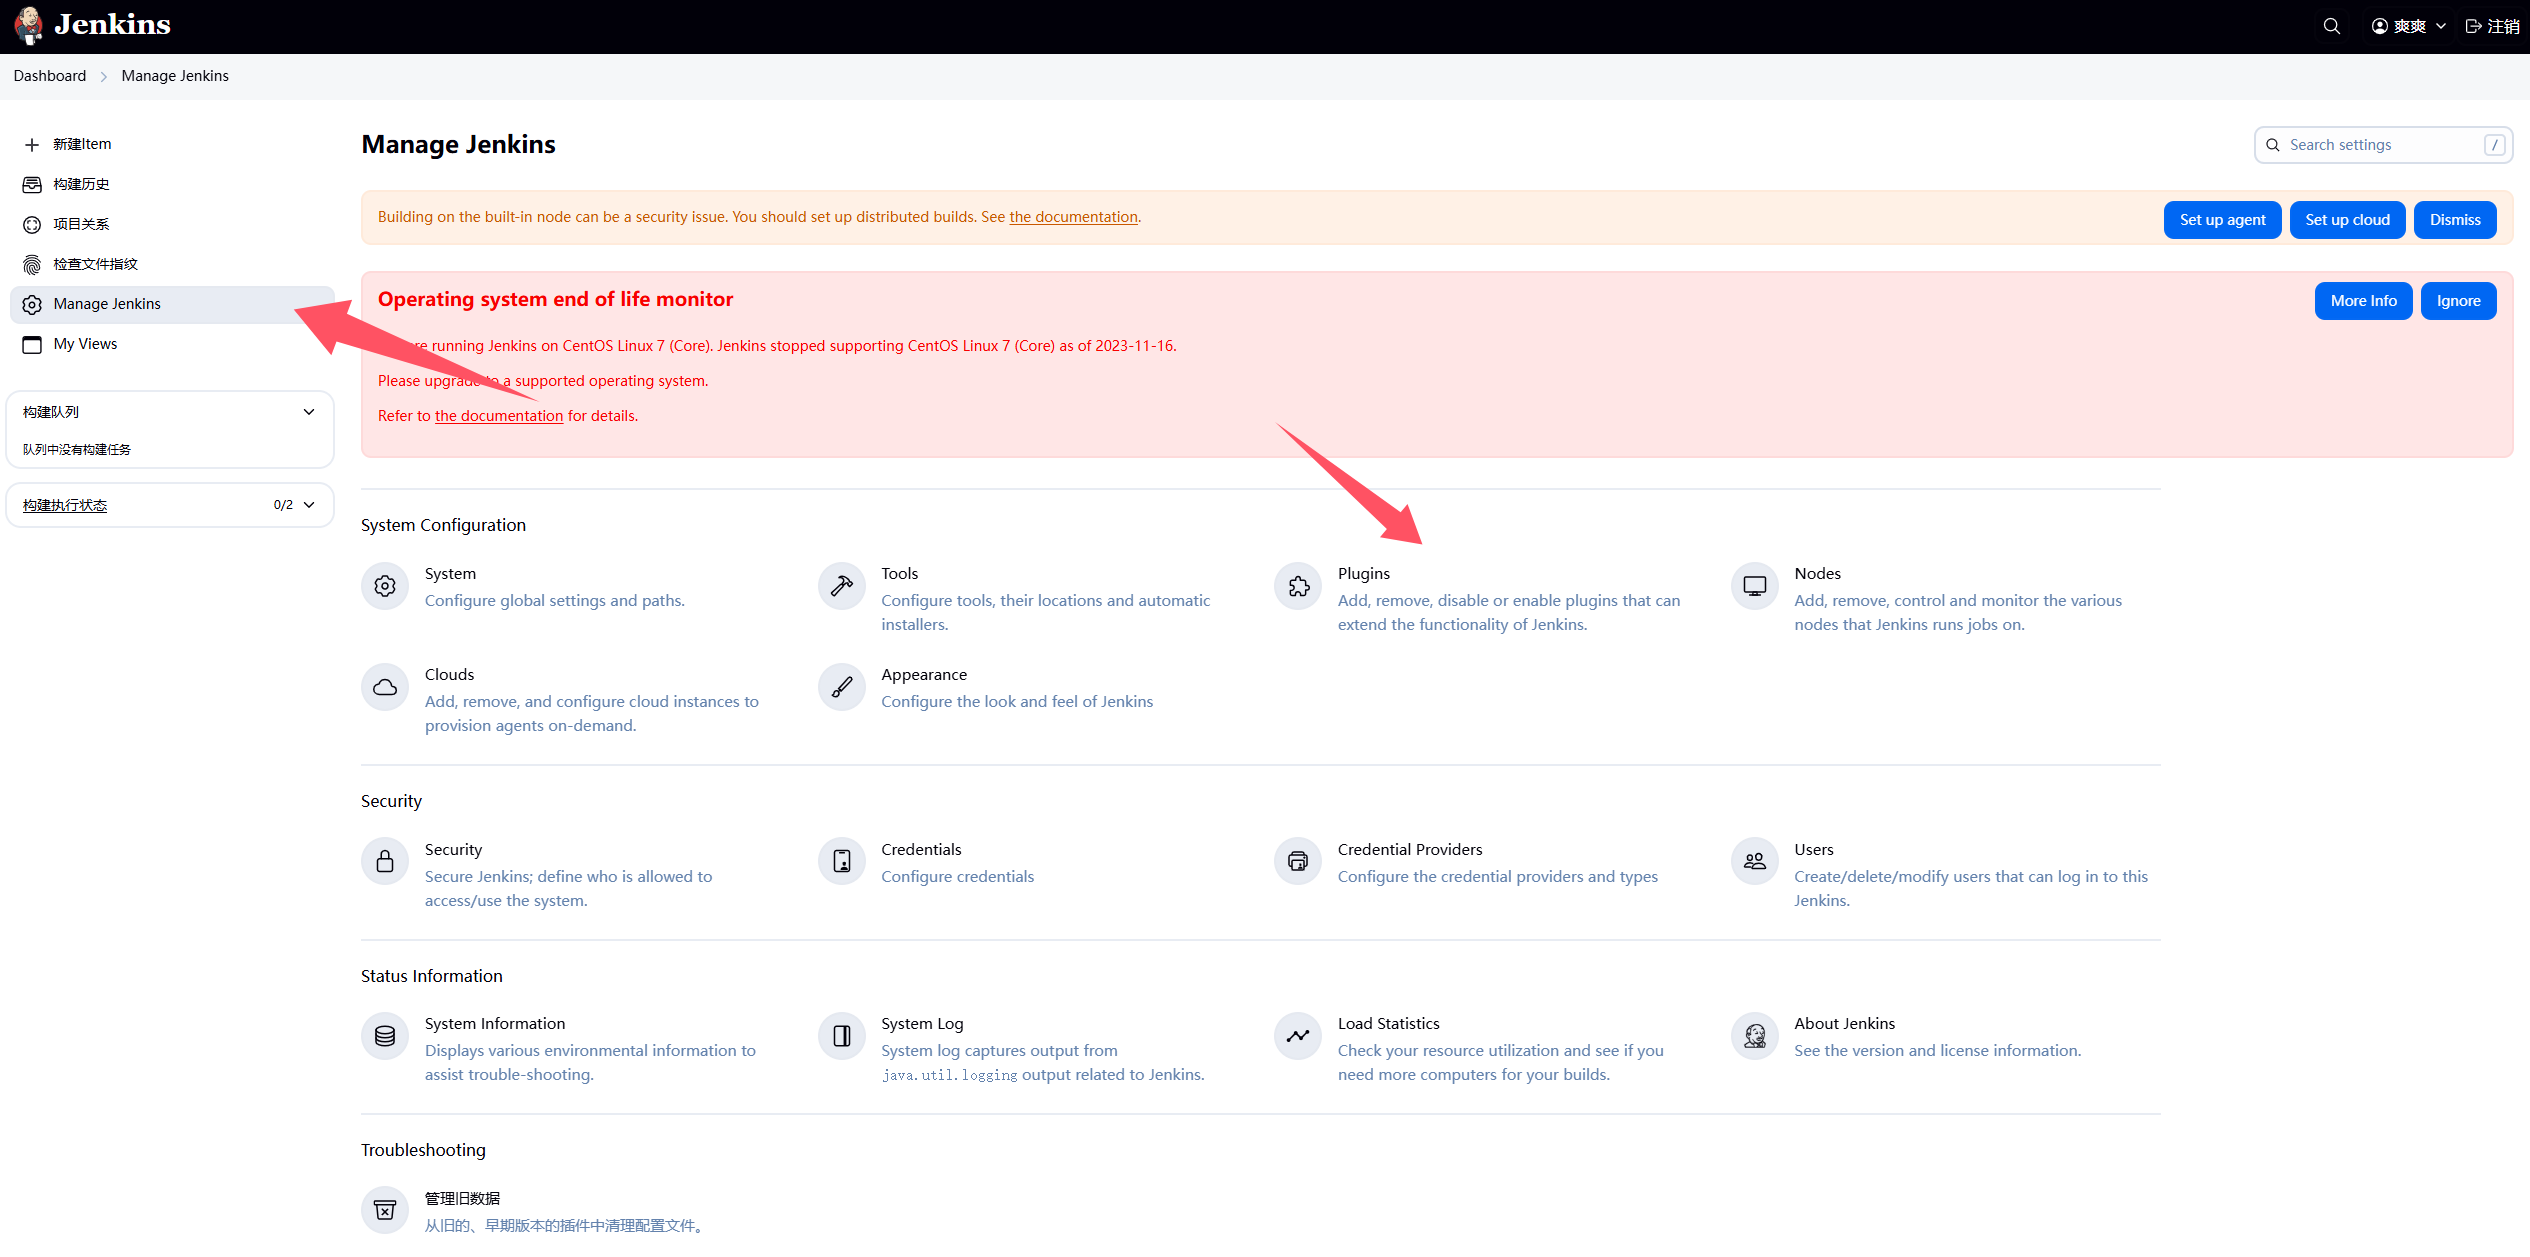This screenshot has height=1257, width=2530.
Task: Open System Log book icon
Action: (x=842, y=1036)
